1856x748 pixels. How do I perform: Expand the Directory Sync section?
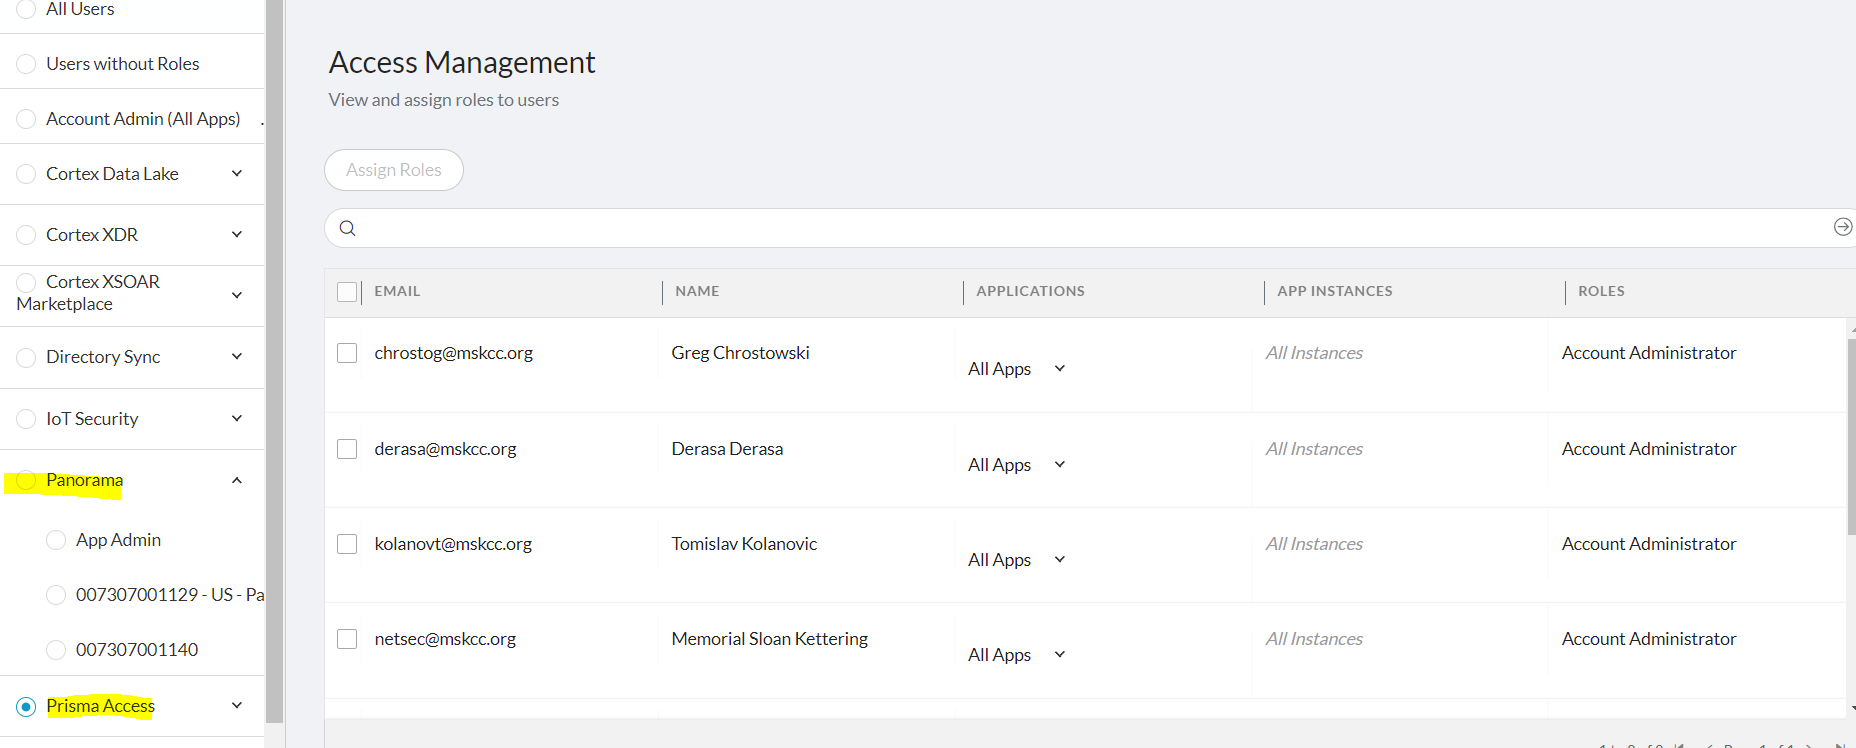click(x=237, y=357)
